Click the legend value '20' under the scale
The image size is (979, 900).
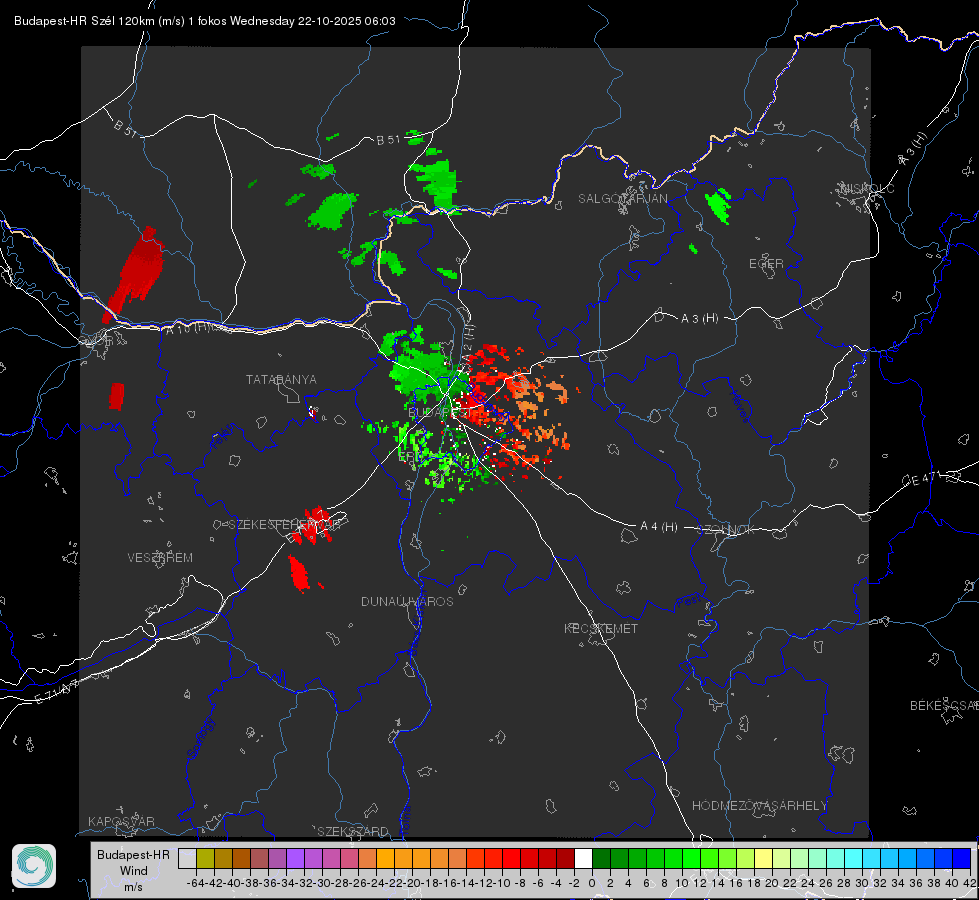click(x=772, y=883)
